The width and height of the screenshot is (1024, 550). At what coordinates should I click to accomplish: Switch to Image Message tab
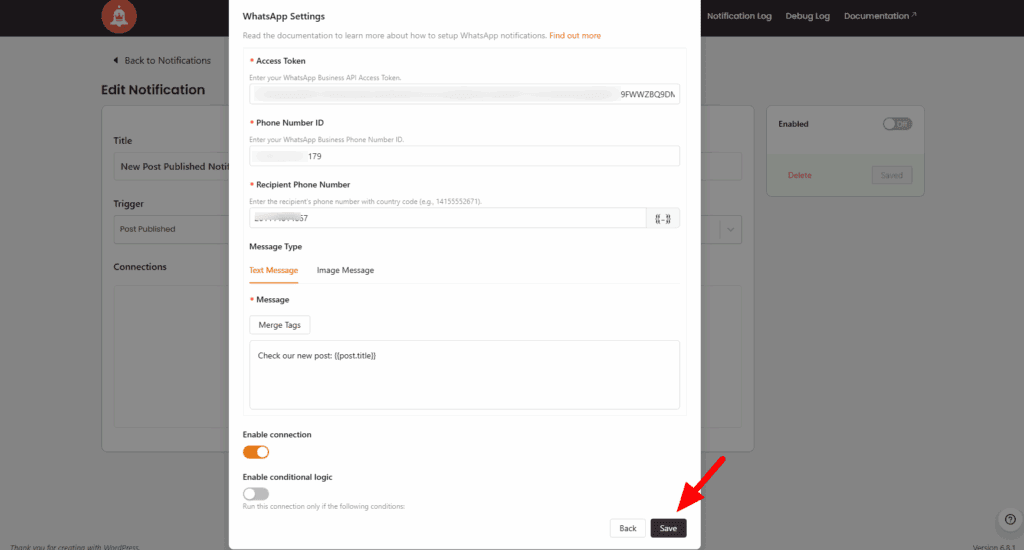tap(345, 270)
